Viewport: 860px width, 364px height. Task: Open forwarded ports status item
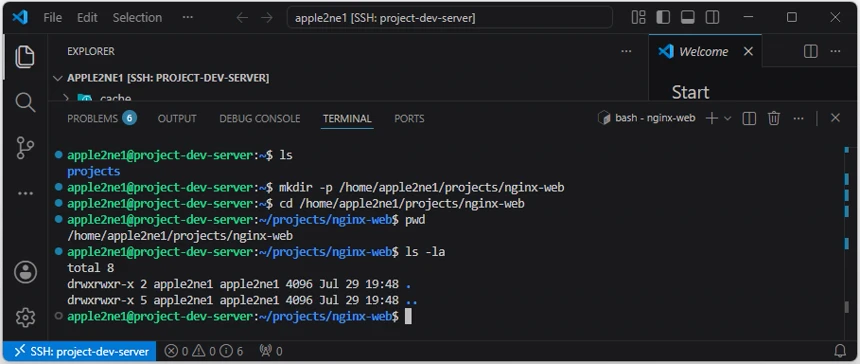coord(271,351)
